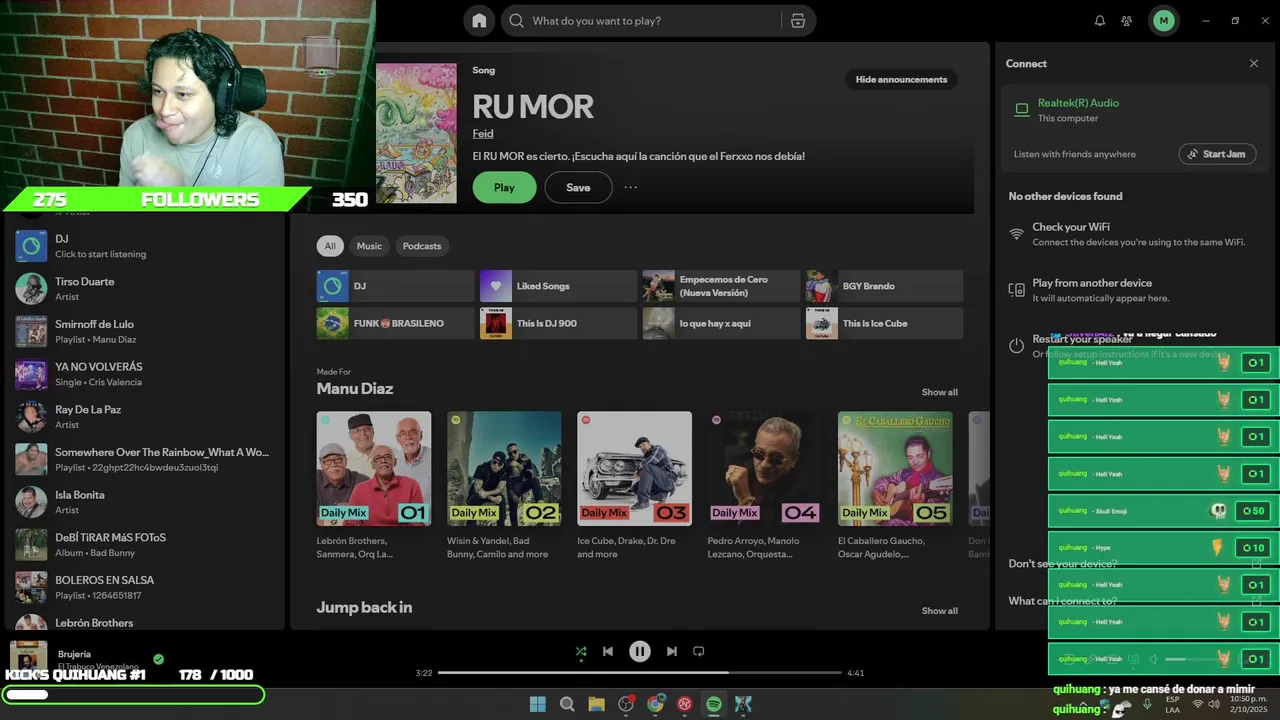Open lo que hay x aqui tile
This screenshot has height=720, width=1280.
721,323
